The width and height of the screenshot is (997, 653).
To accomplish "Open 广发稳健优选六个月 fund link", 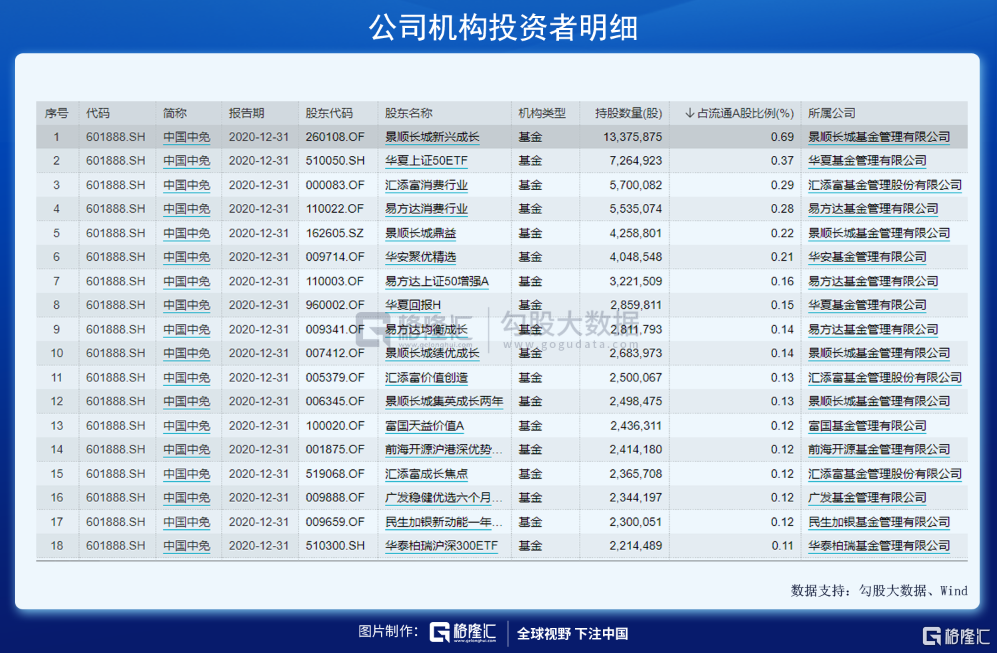I will click(x=444, y=498).
